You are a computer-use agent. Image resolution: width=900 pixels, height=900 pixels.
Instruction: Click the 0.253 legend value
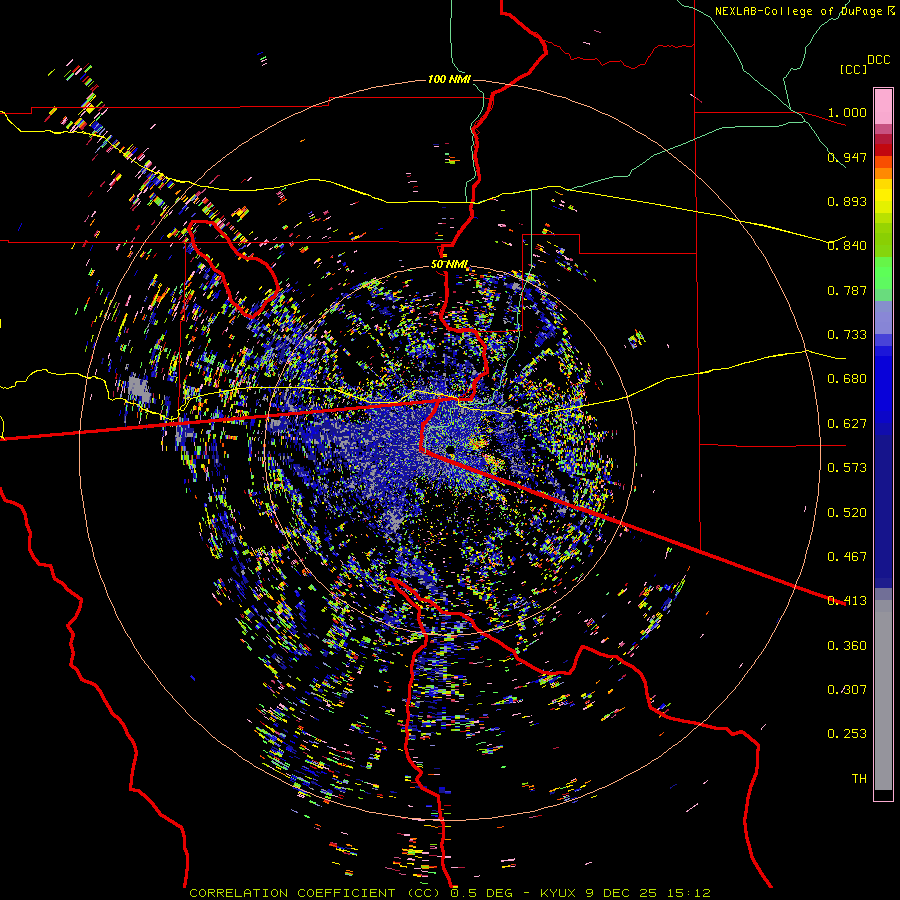coord(847,734)
